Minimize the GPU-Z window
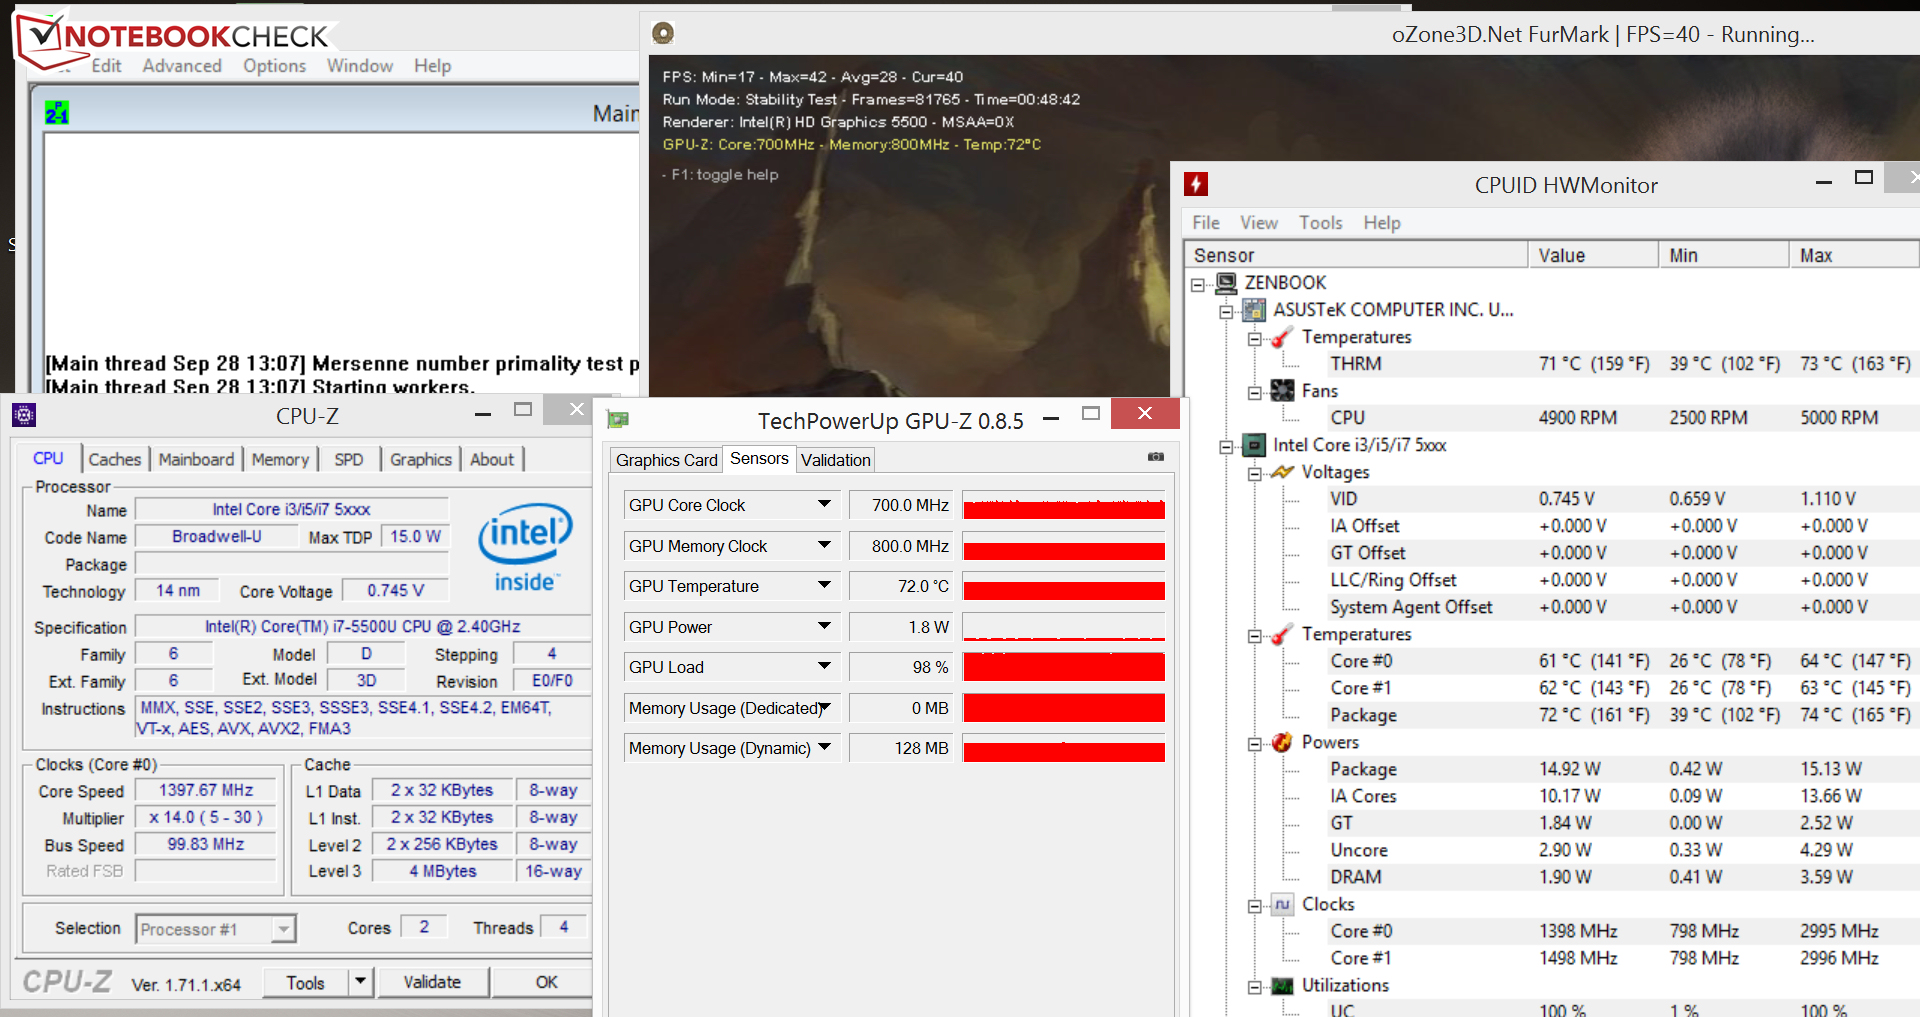1920x1017 pixels. tap(1051, 418)
